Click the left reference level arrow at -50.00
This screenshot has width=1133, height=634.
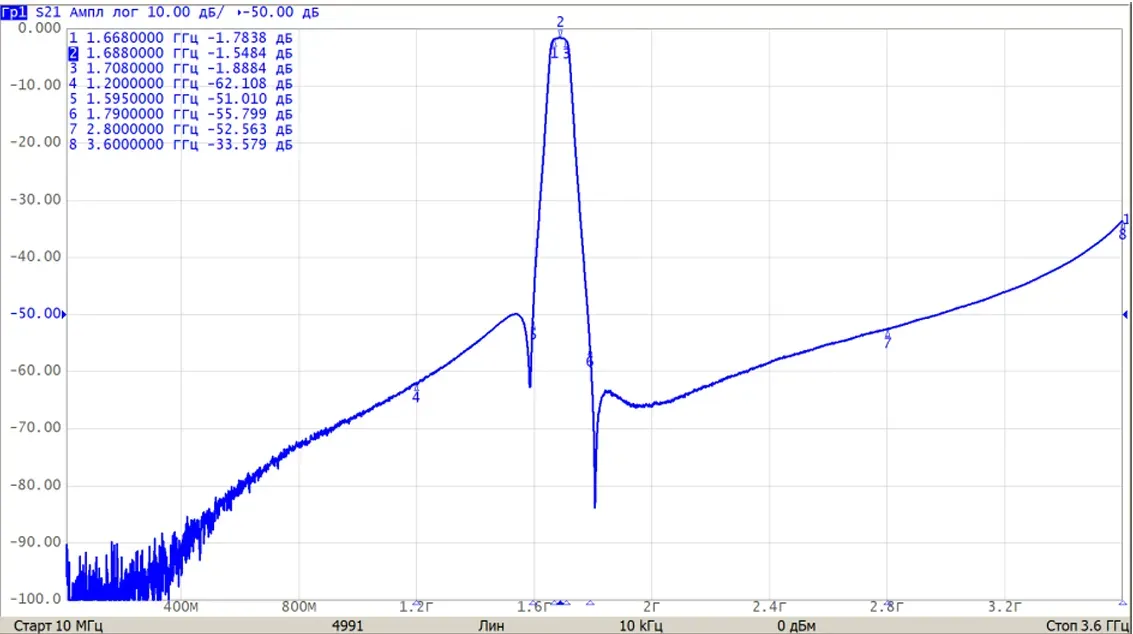tap(64, 314)
